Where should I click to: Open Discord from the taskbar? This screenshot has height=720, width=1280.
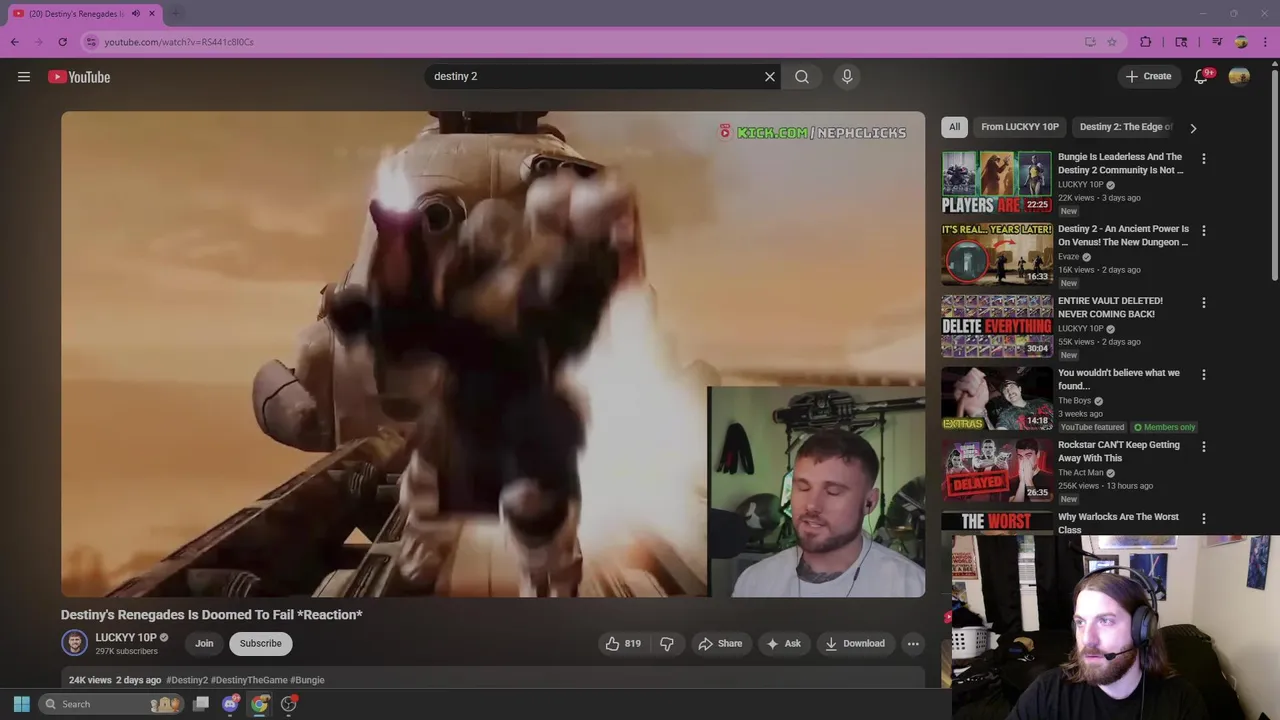pyautogui.click(x=230, y=704)
